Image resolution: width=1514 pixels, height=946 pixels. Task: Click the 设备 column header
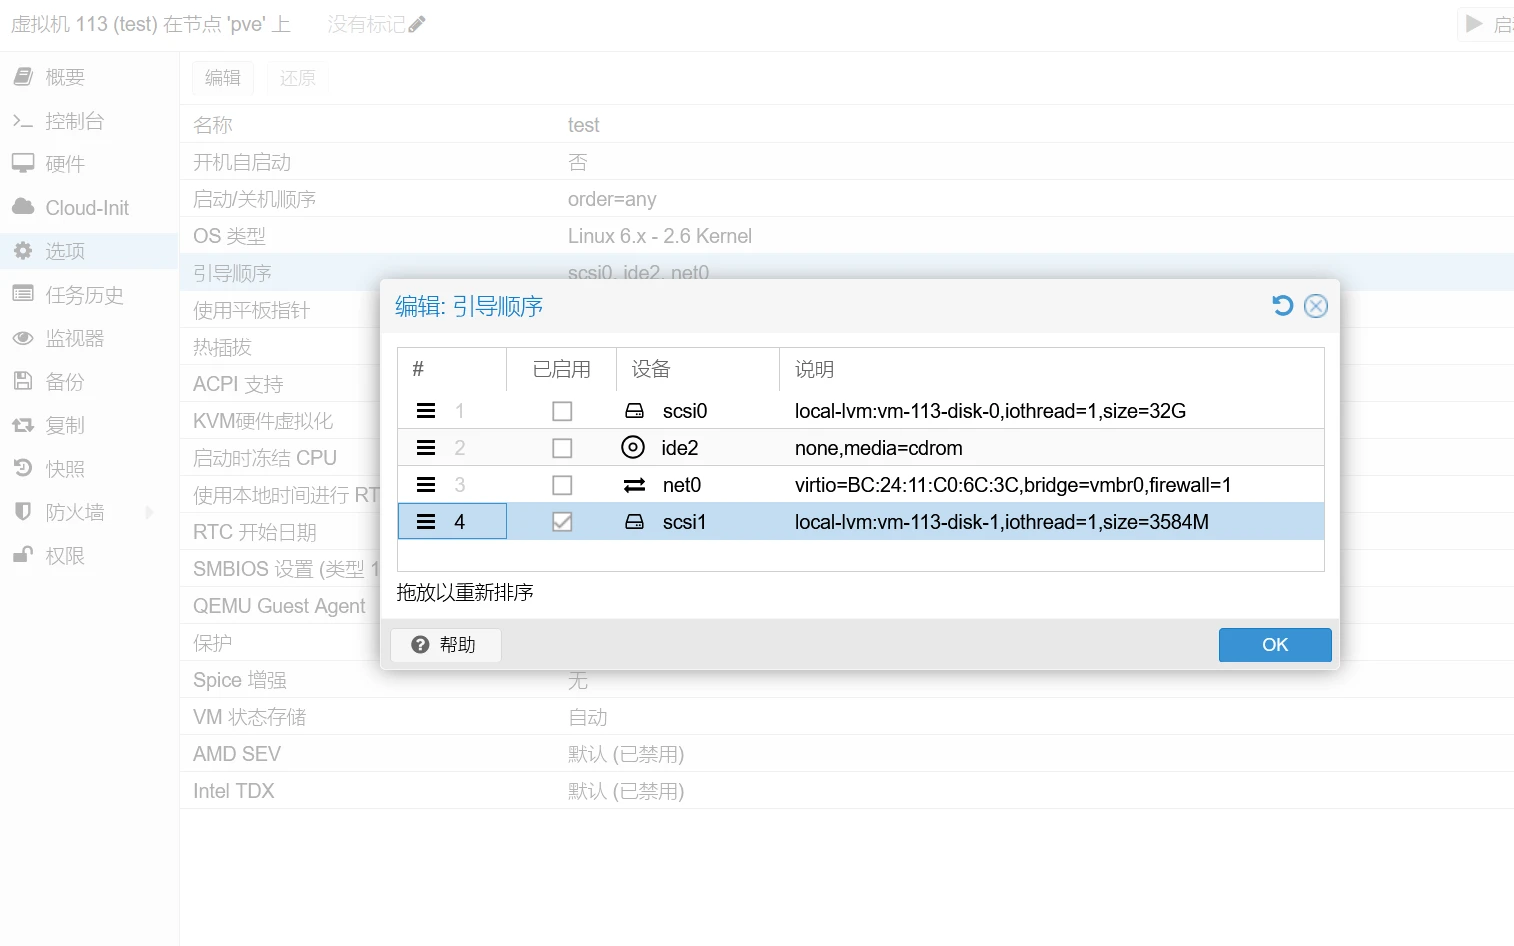point(698,369)
